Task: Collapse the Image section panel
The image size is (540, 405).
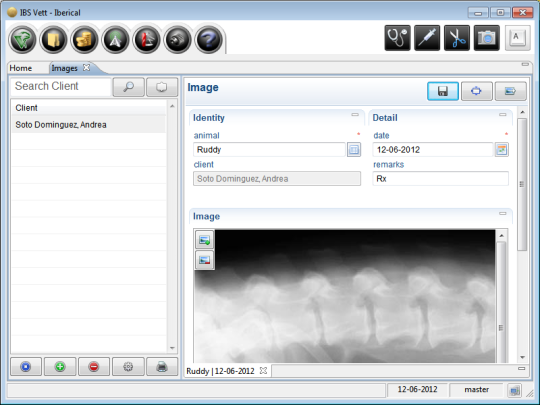Action: [x=503, y=214]
